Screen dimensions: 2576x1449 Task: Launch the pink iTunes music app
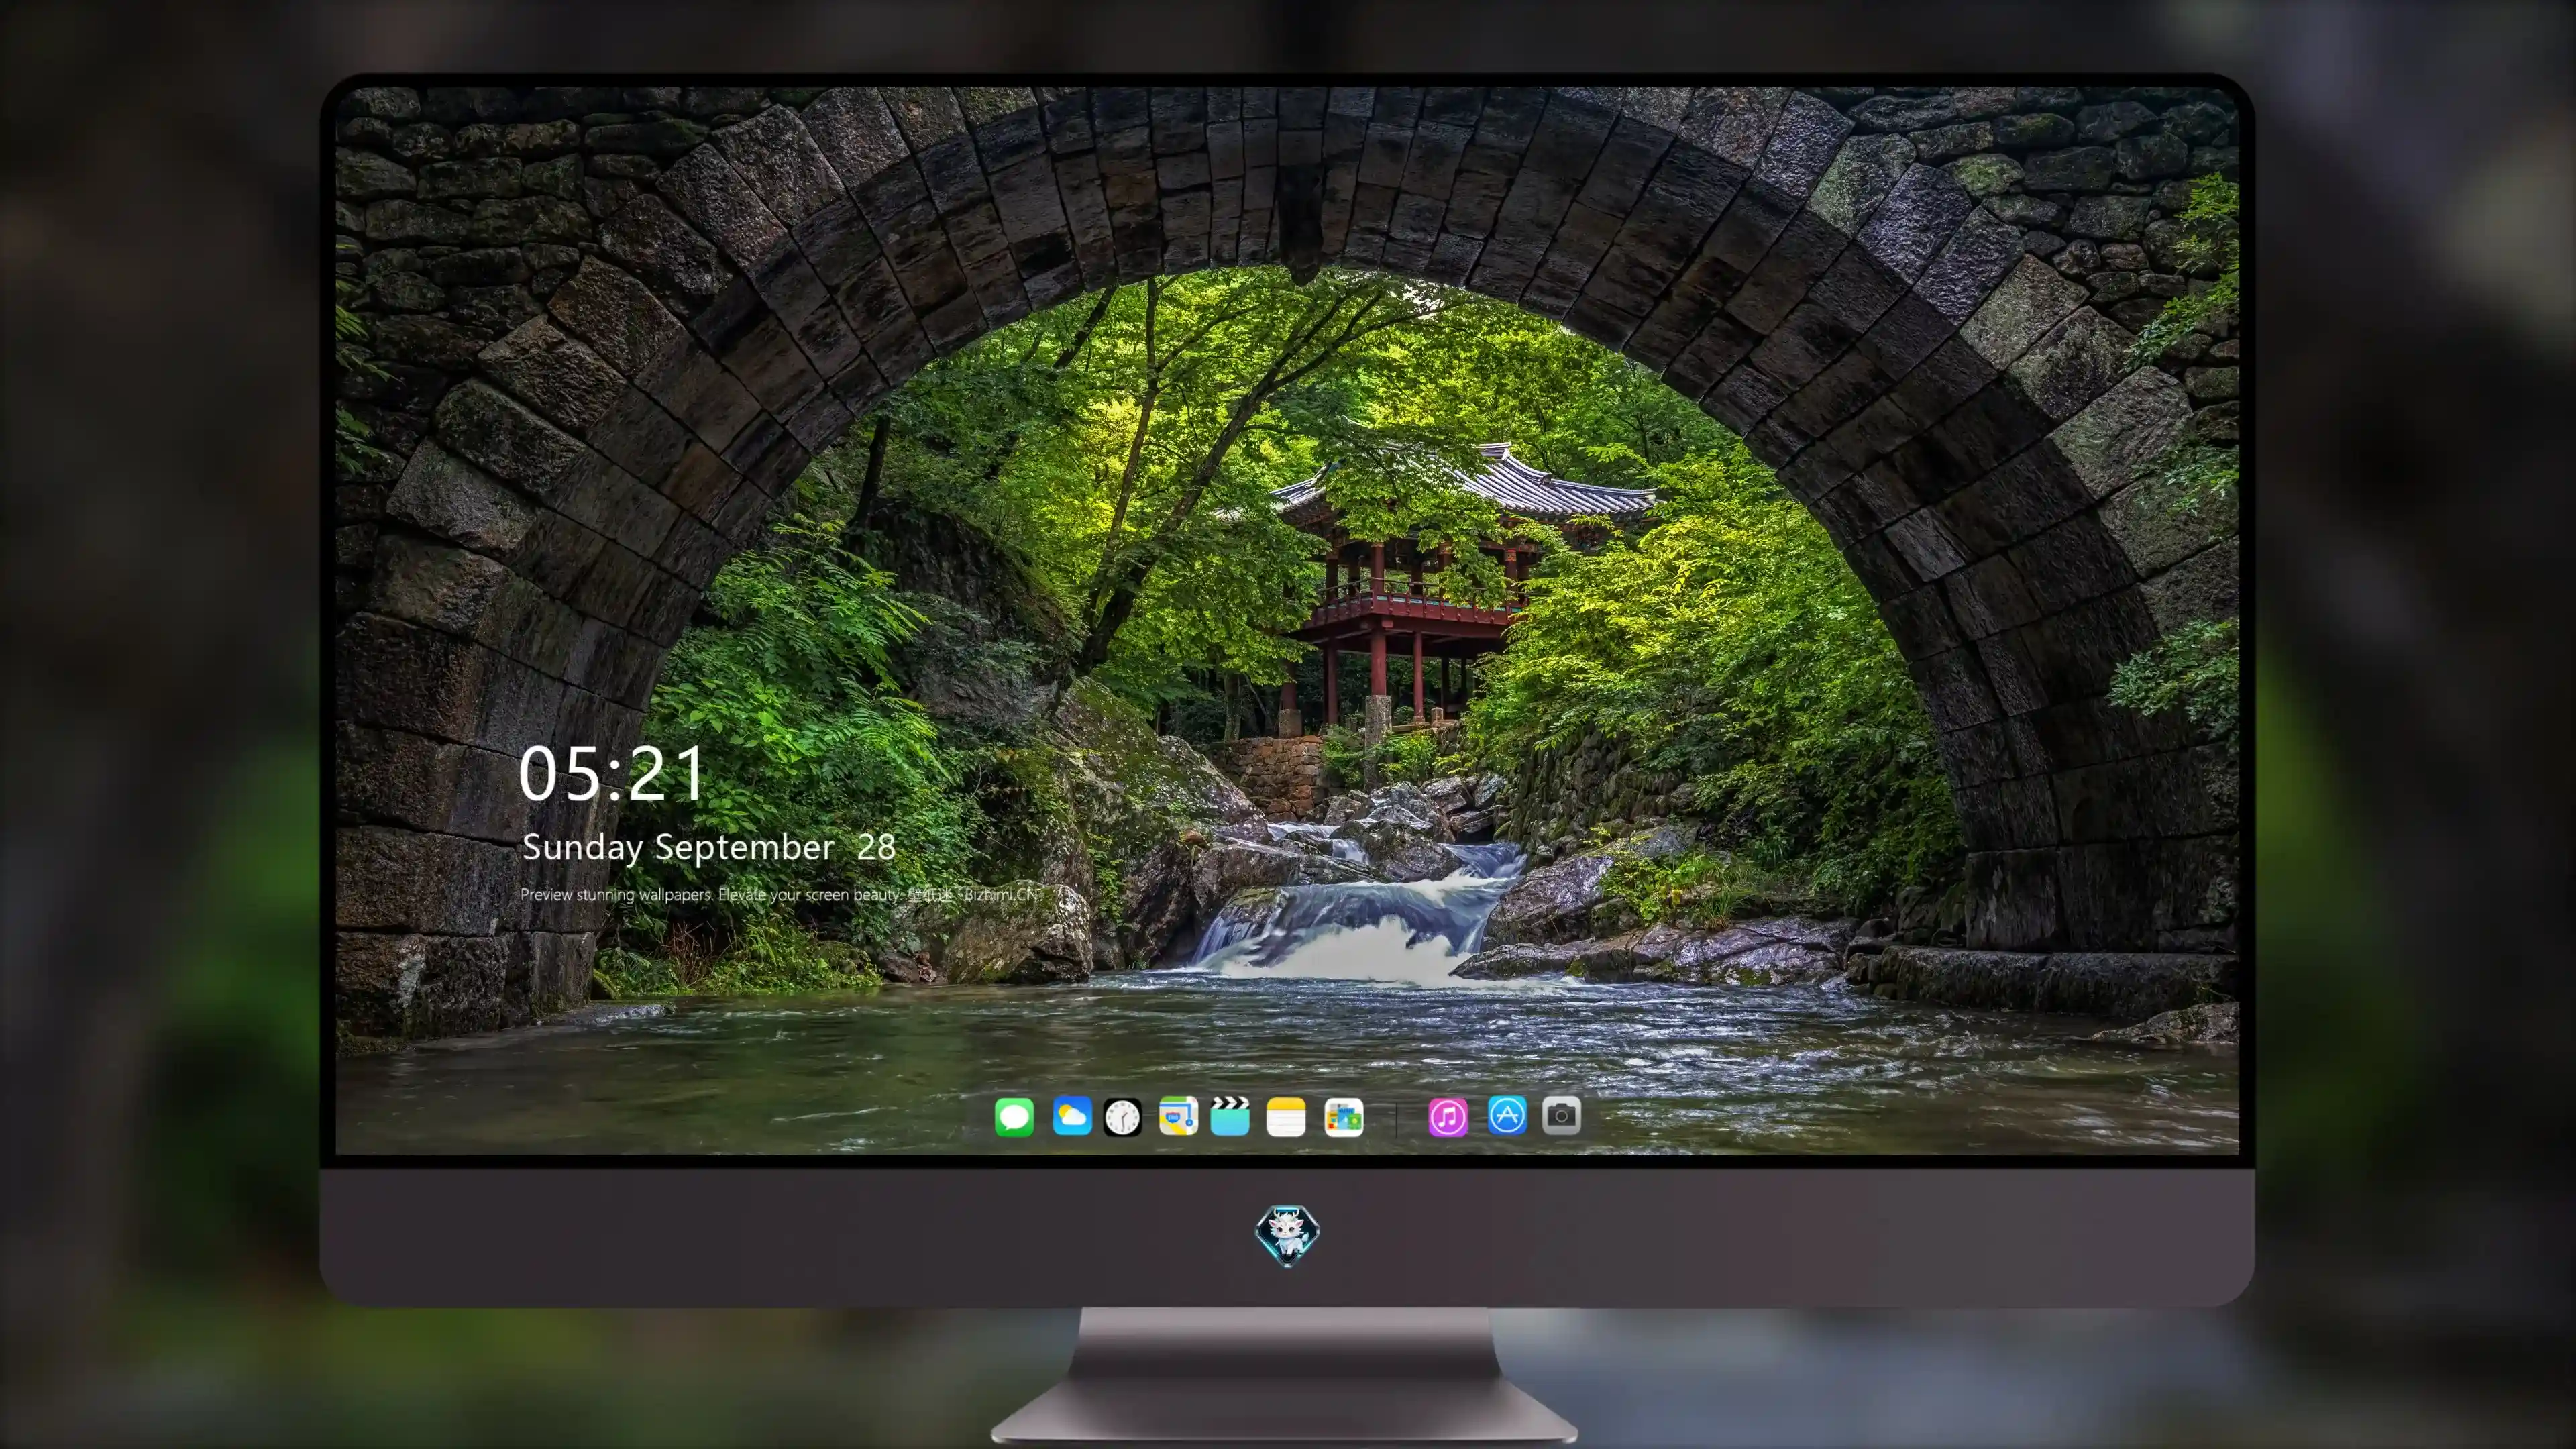coord(1448,1117)
